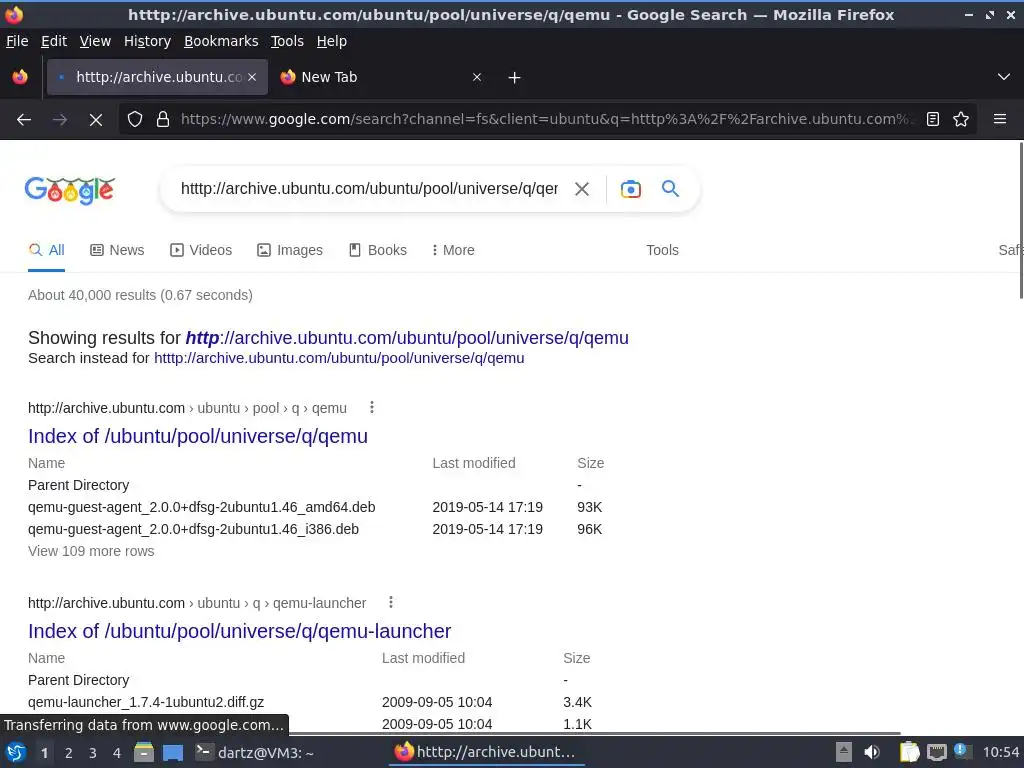The width and height of the screenshot is (1024, 768).
Task: Select the Videos search tab
Action: [x=200, y=250]
